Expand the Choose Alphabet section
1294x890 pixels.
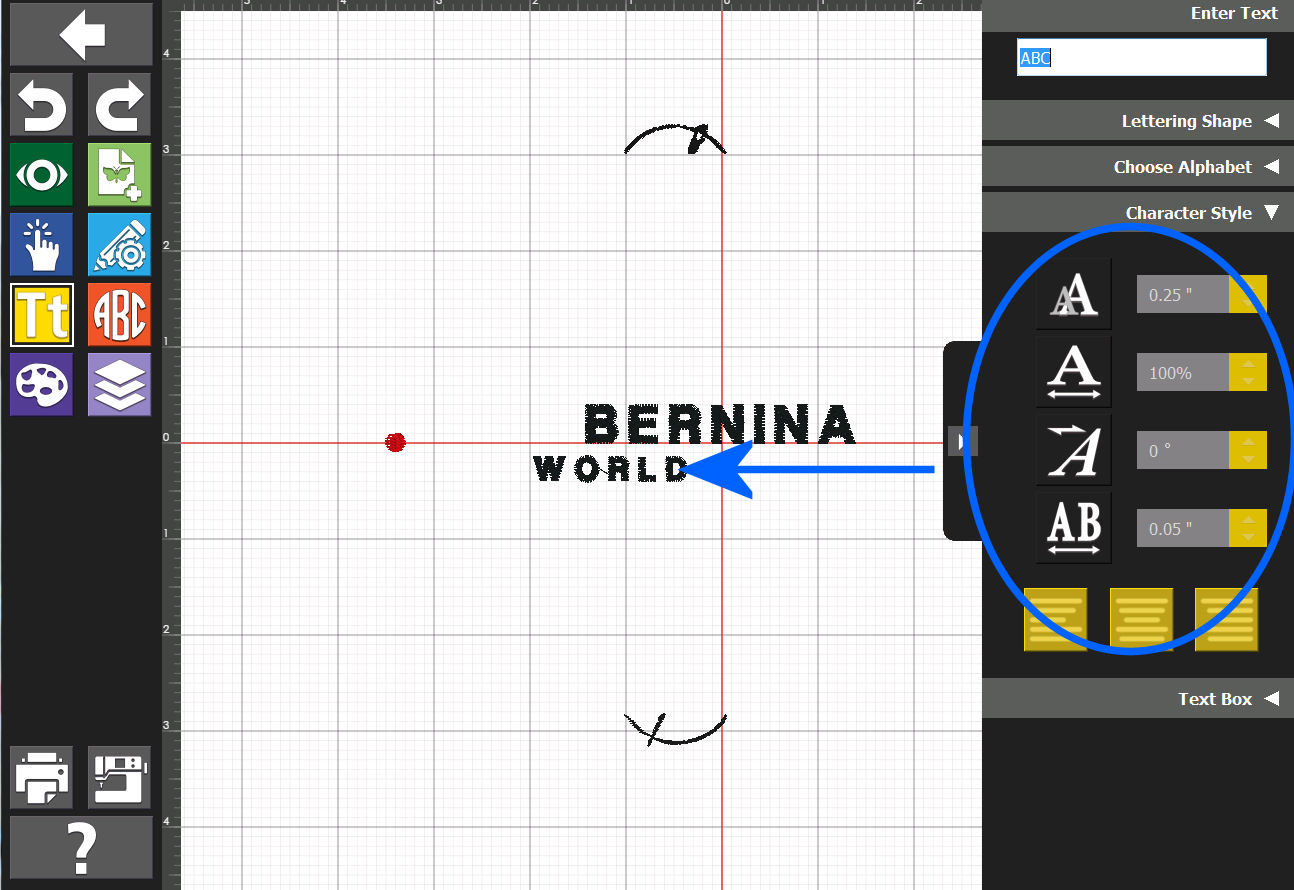[1138, 167]
